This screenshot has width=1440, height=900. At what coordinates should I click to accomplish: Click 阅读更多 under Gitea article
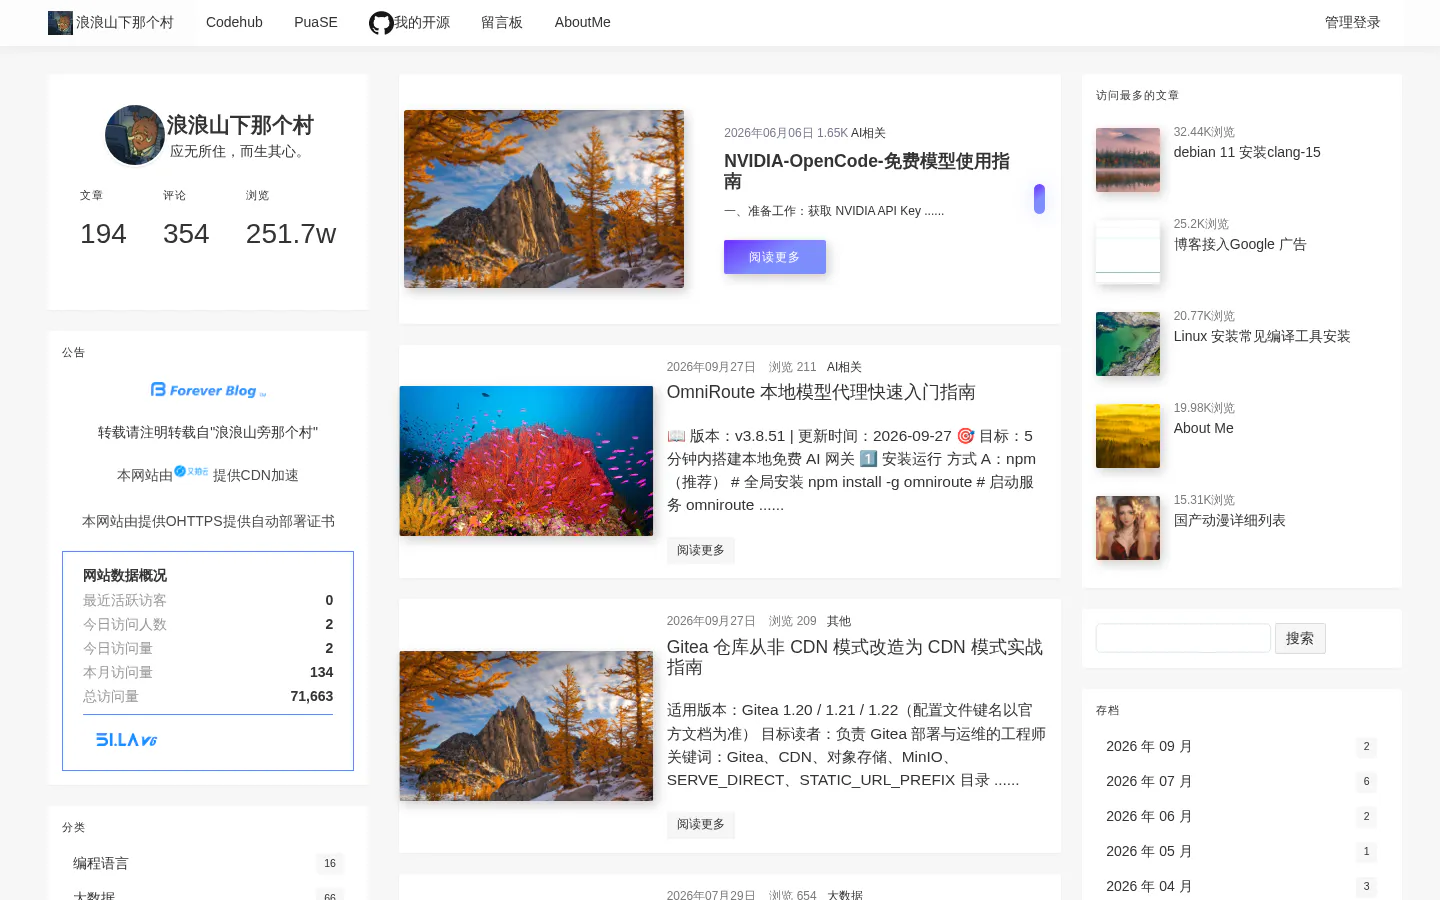coord(701,824)
